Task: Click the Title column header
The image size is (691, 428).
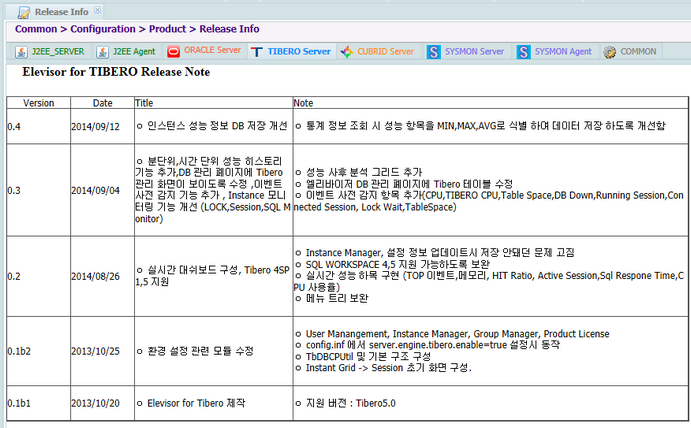Action: (145, 103)
